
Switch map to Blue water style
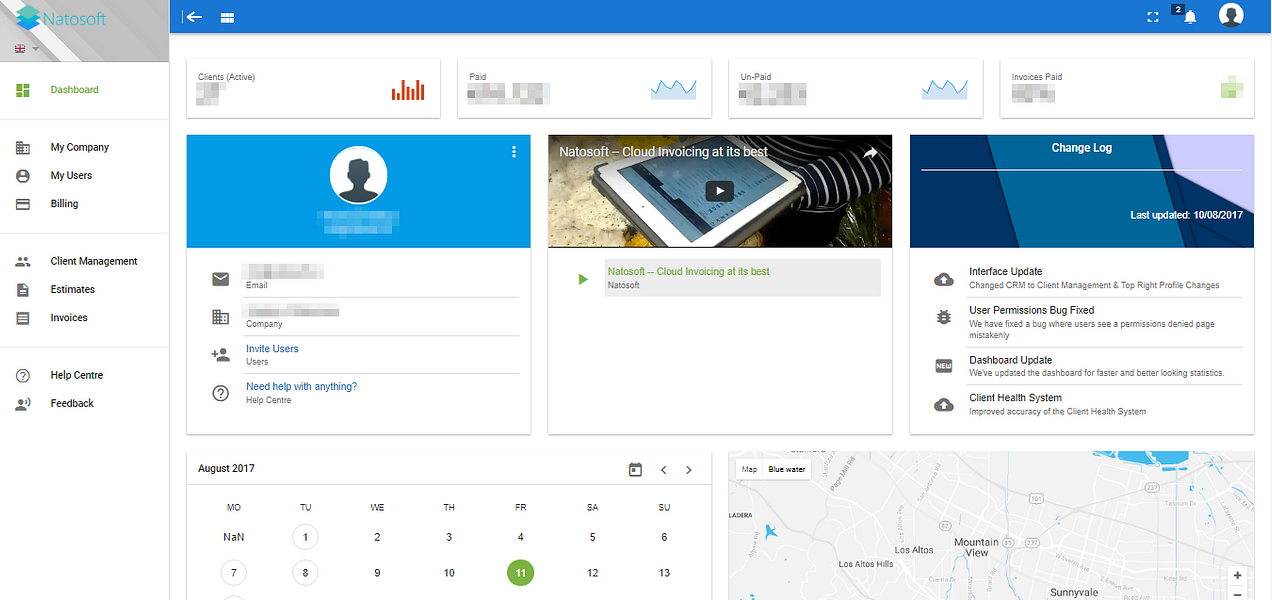click(x=787, y=469)
